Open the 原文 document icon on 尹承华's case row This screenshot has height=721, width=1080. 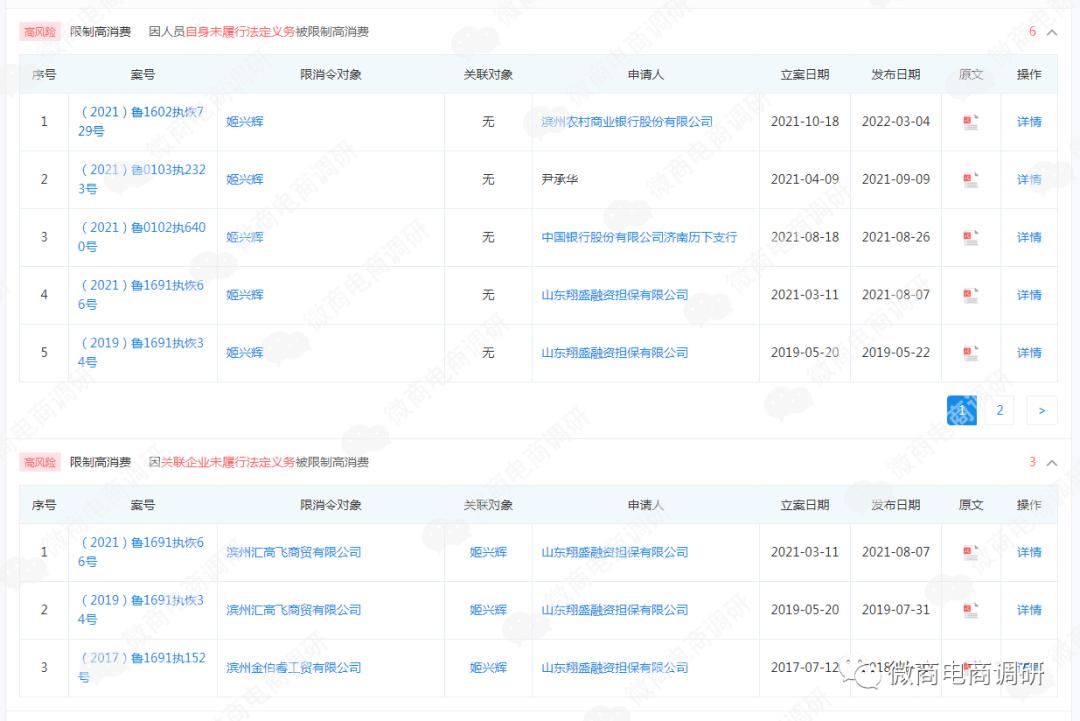[970, 179]
